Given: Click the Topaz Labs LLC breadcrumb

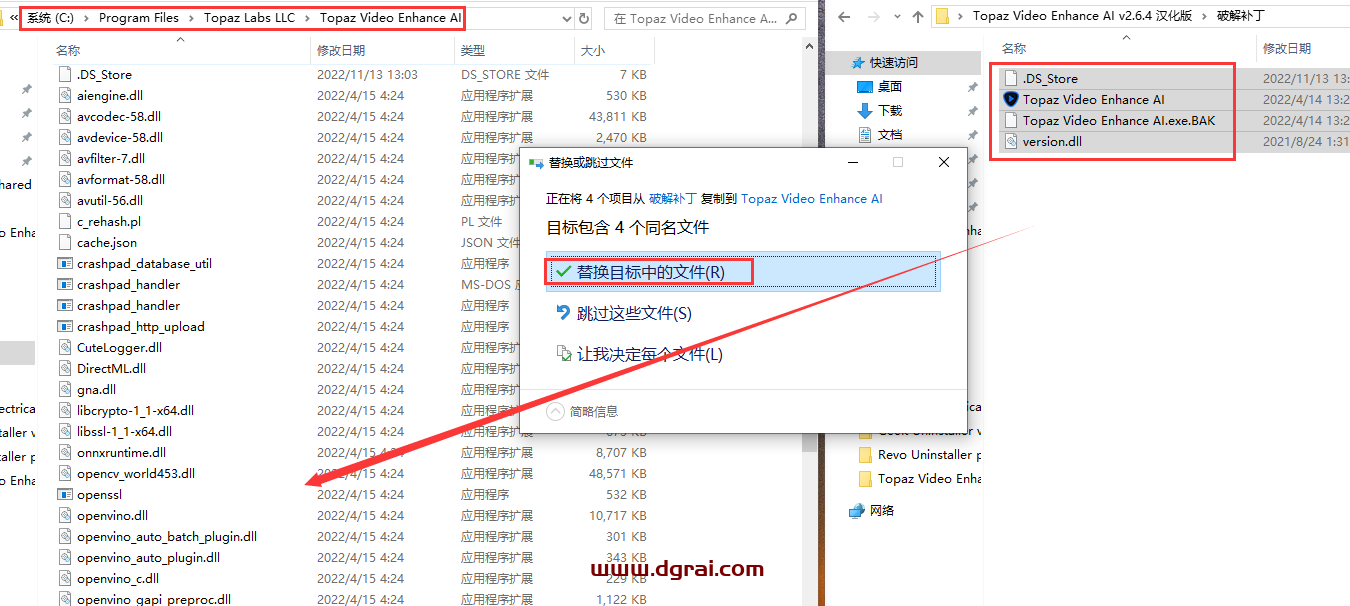Looking at the screenshot, I should click(x=250, y=18).
